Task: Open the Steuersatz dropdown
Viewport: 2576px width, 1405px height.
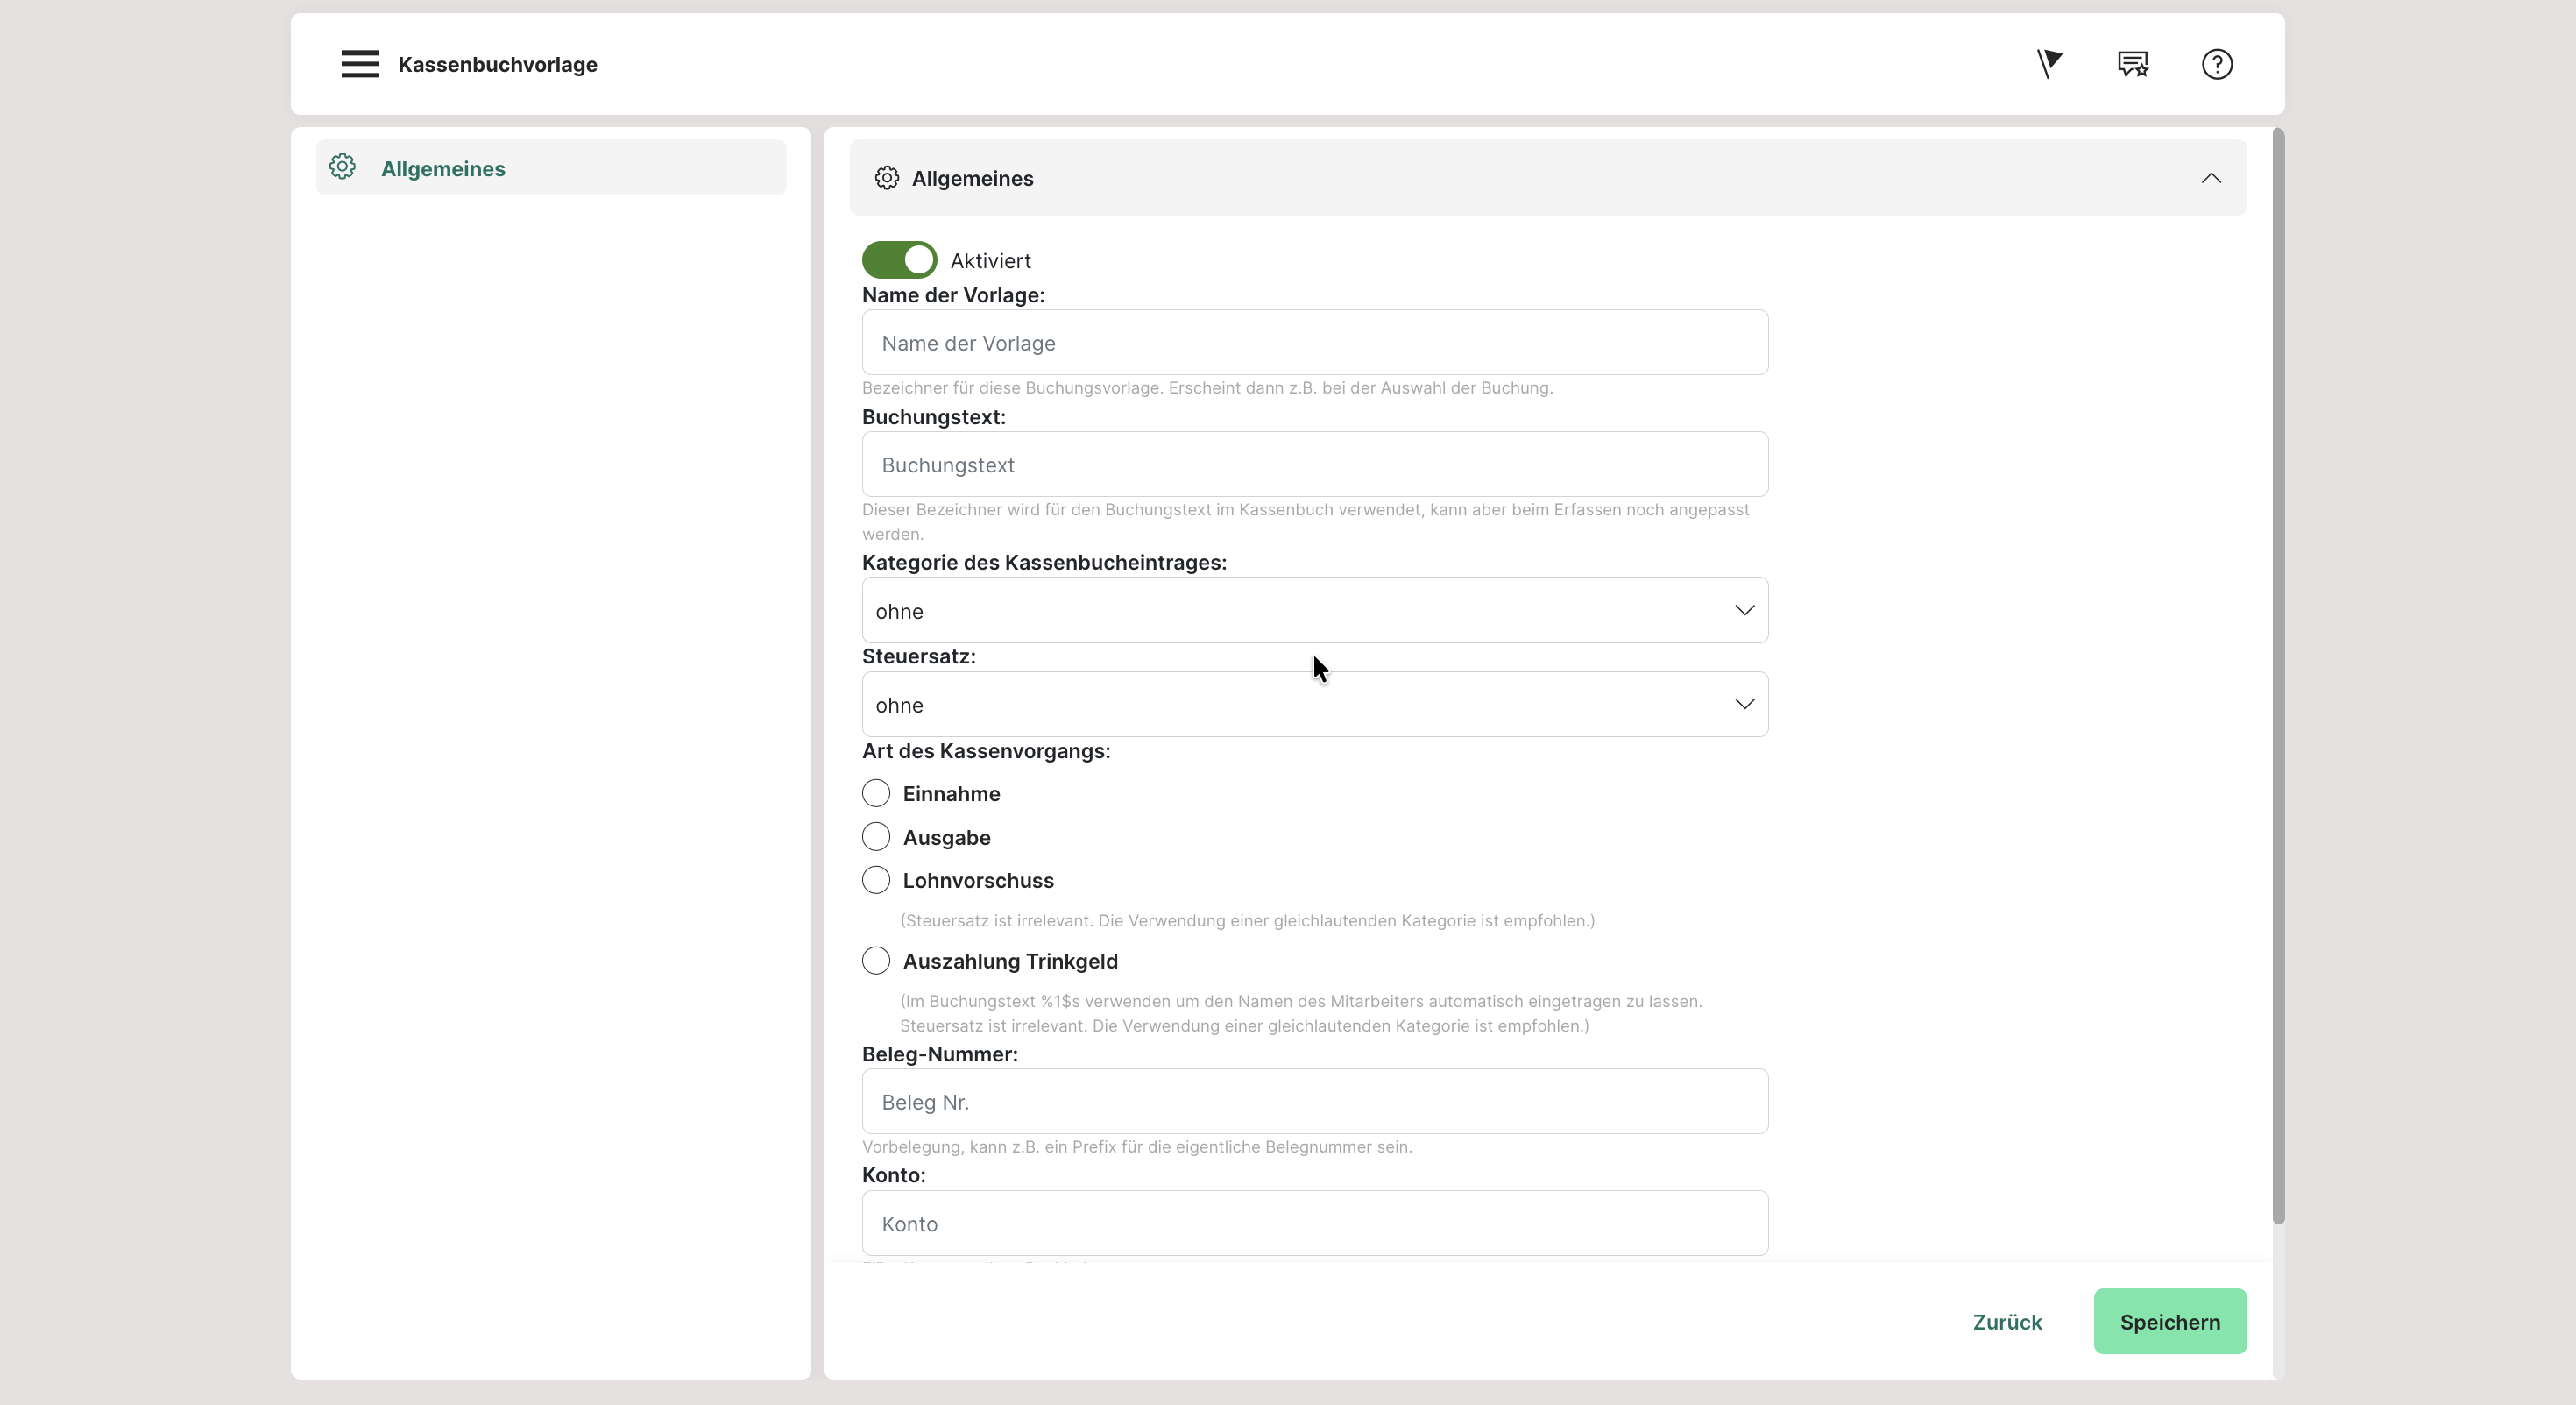Action: point(1314,704)
